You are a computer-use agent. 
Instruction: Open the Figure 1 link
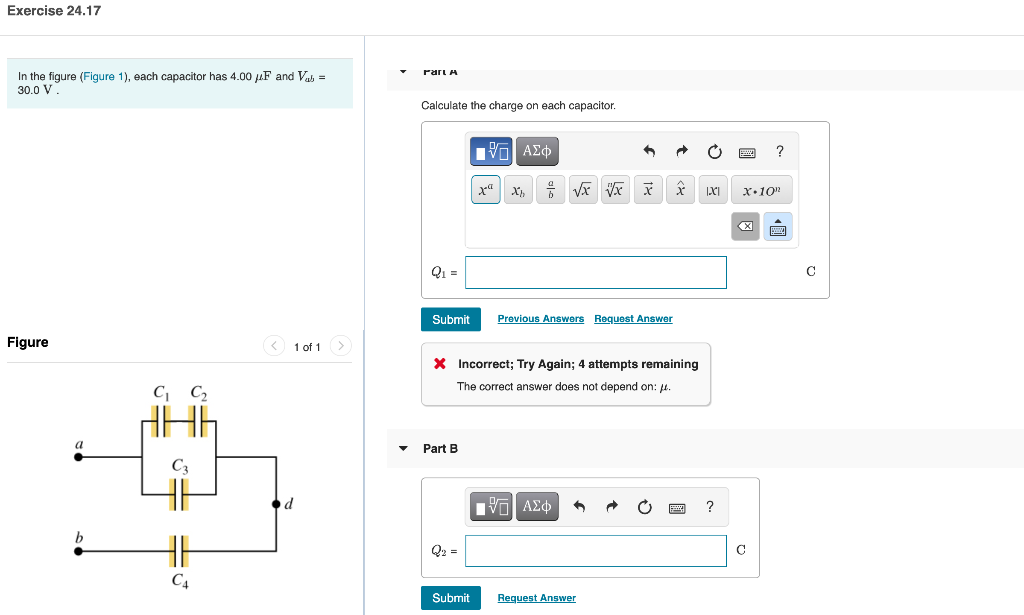(103, 76)
